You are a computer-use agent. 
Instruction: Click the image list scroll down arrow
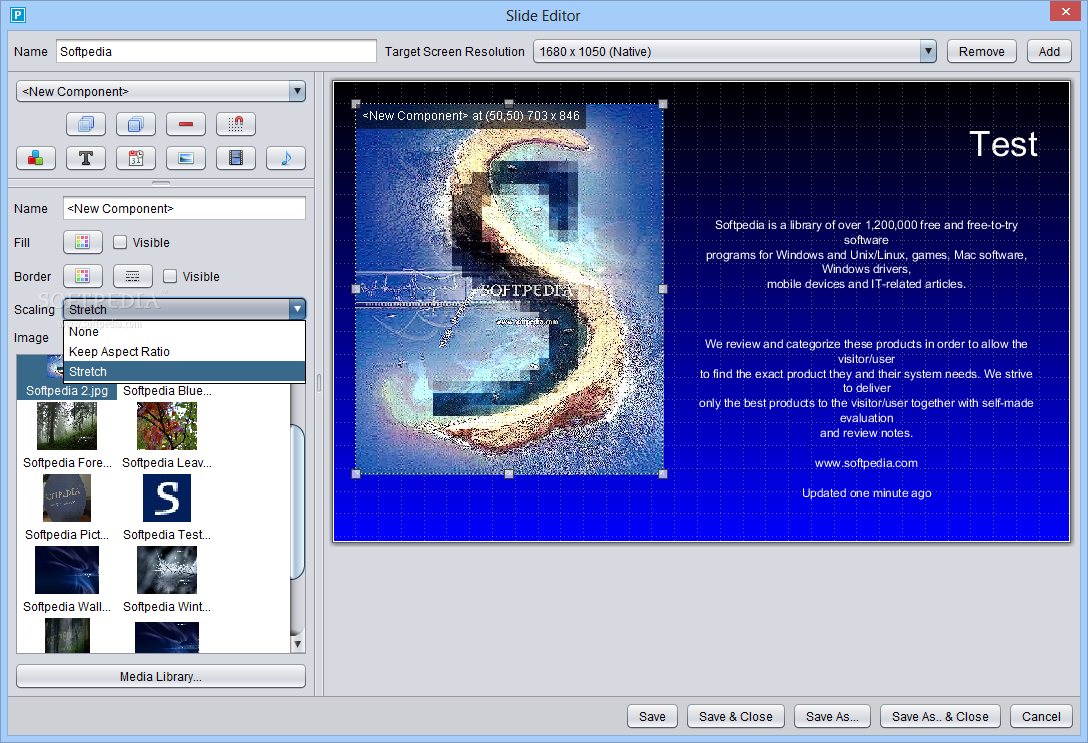click(297, 644)
